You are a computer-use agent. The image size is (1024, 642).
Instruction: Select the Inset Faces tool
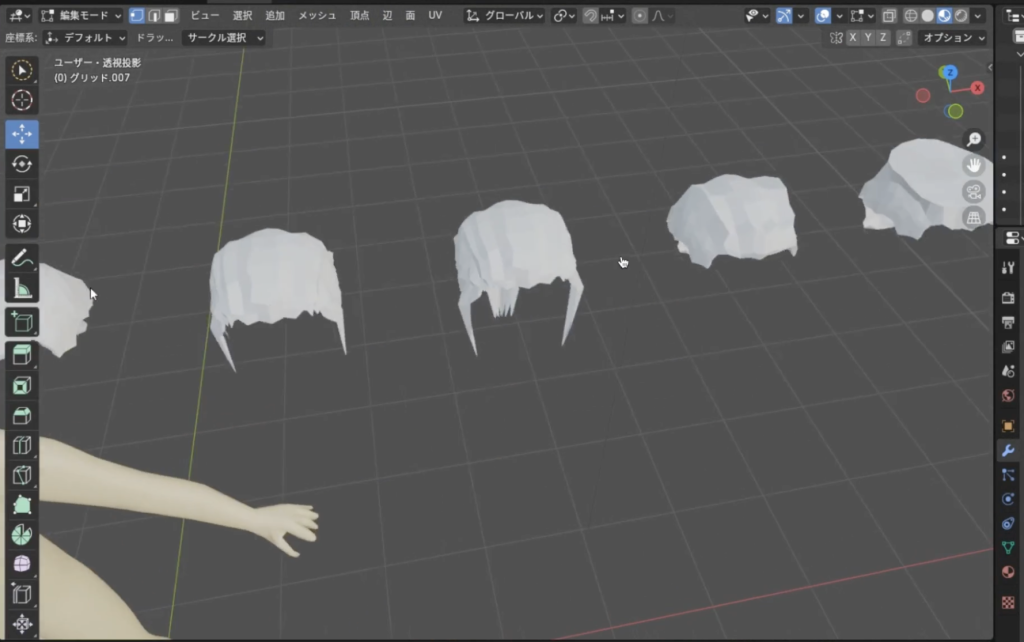[x=22, y=385]
